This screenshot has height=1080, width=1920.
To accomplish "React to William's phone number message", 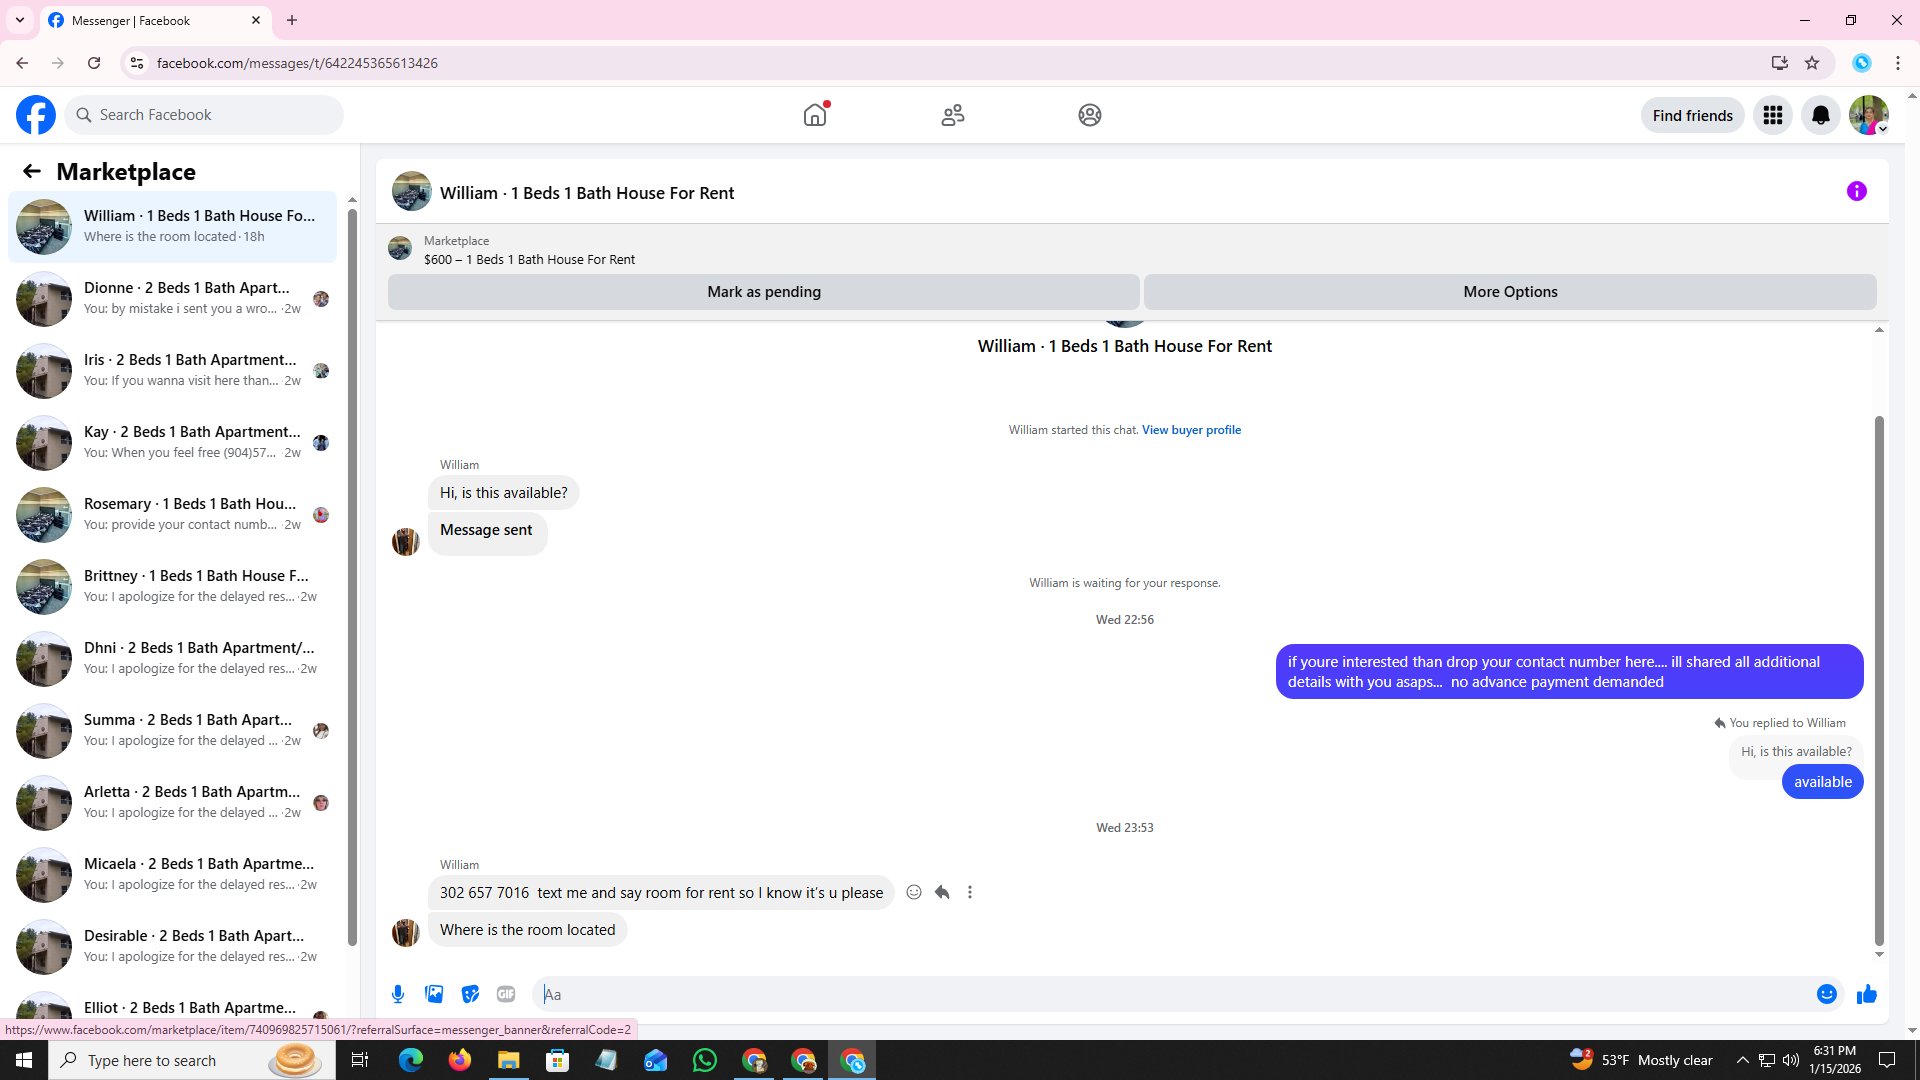I will (914, 892).
